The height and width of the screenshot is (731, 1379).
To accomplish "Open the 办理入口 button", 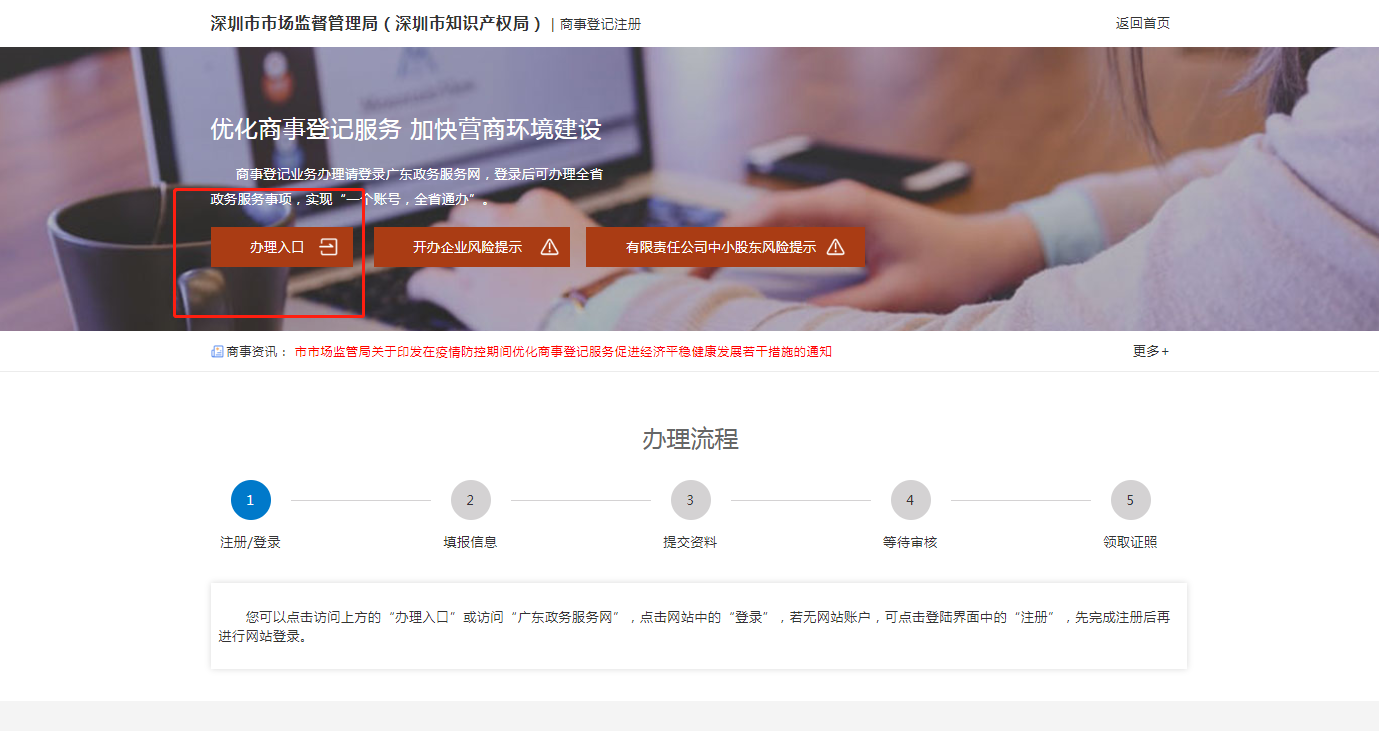I will [280, 247].
